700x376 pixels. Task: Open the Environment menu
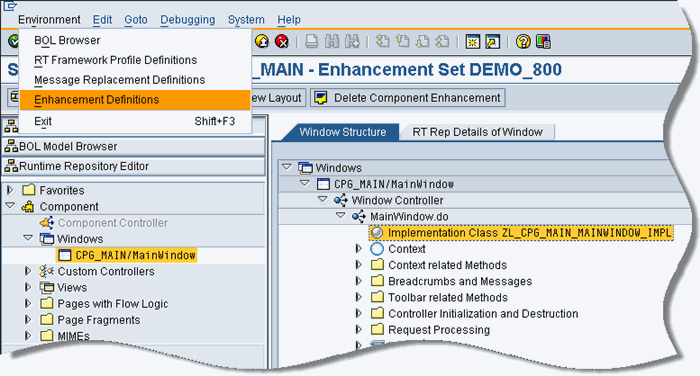click(49, 20)
